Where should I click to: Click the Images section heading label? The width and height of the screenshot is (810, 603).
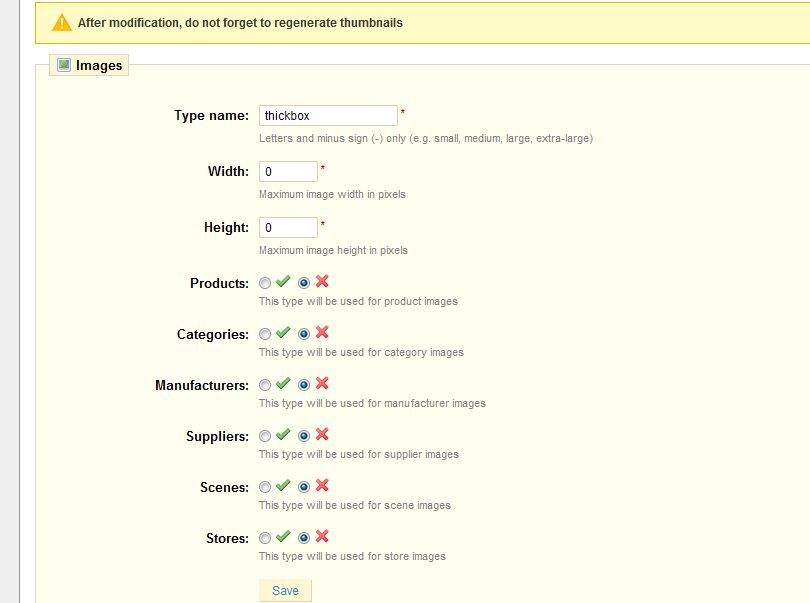pos(99,66)
